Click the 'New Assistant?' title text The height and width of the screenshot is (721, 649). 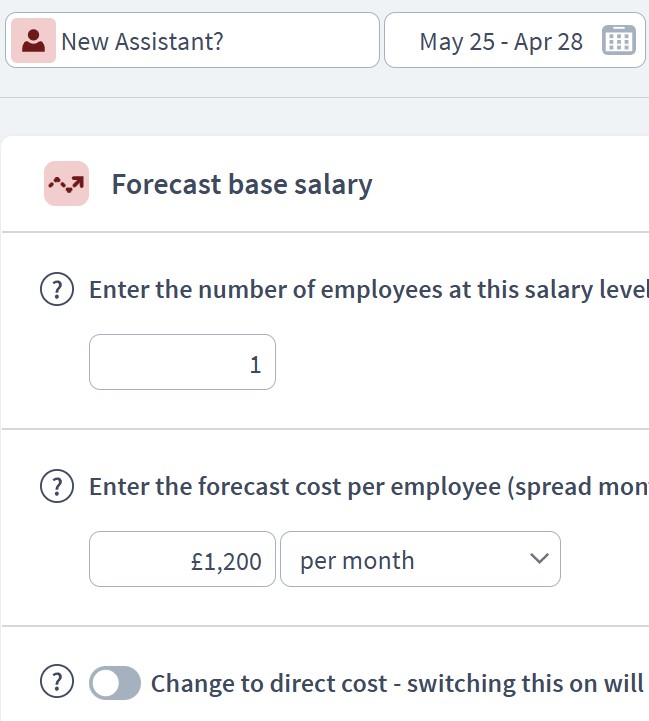[142, 41]
